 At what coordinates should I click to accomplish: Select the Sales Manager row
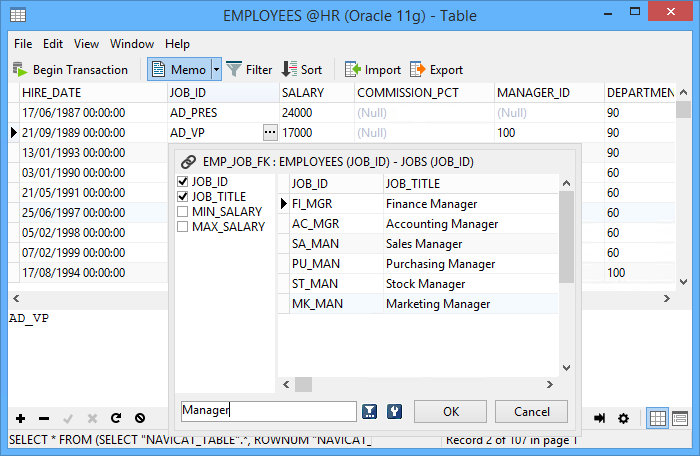[x=418, y=244]
